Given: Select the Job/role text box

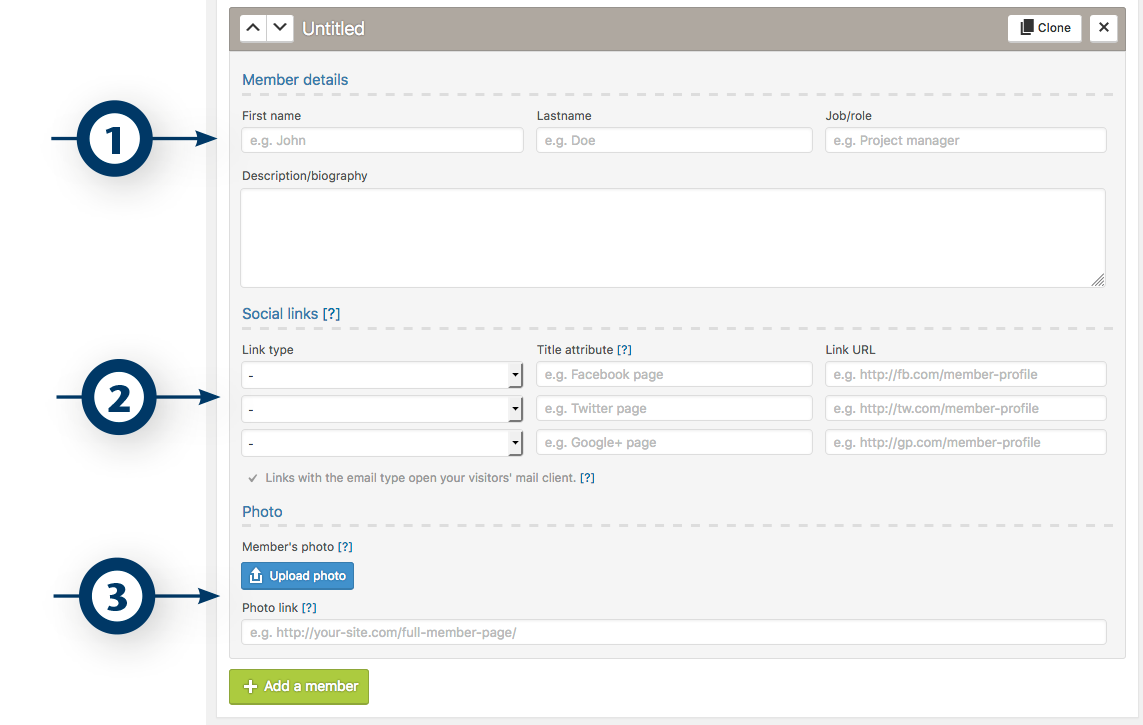Looking at the screenshot, I should (x=965, y=141).
